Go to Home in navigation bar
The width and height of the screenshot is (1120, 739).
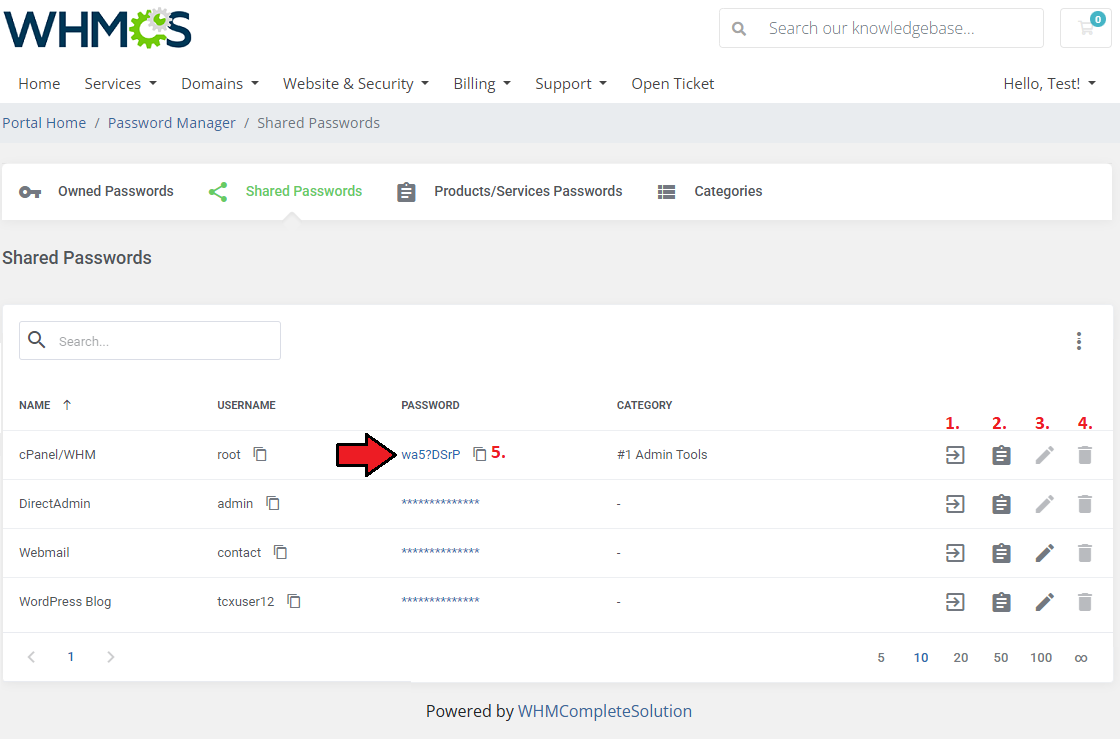point(39,84)
